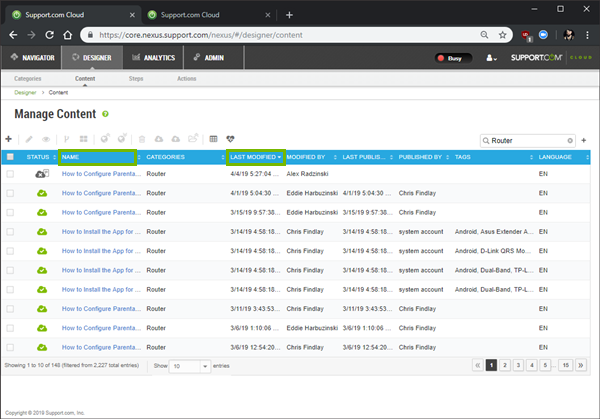
Task: Click the eye preview icon in toolbar
Action: [x=46, y=139]
